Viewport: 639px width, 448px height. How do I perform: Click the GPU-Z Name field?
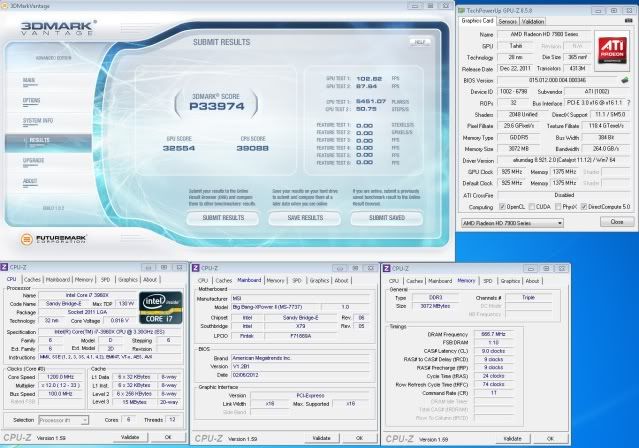tap(544, 34)
